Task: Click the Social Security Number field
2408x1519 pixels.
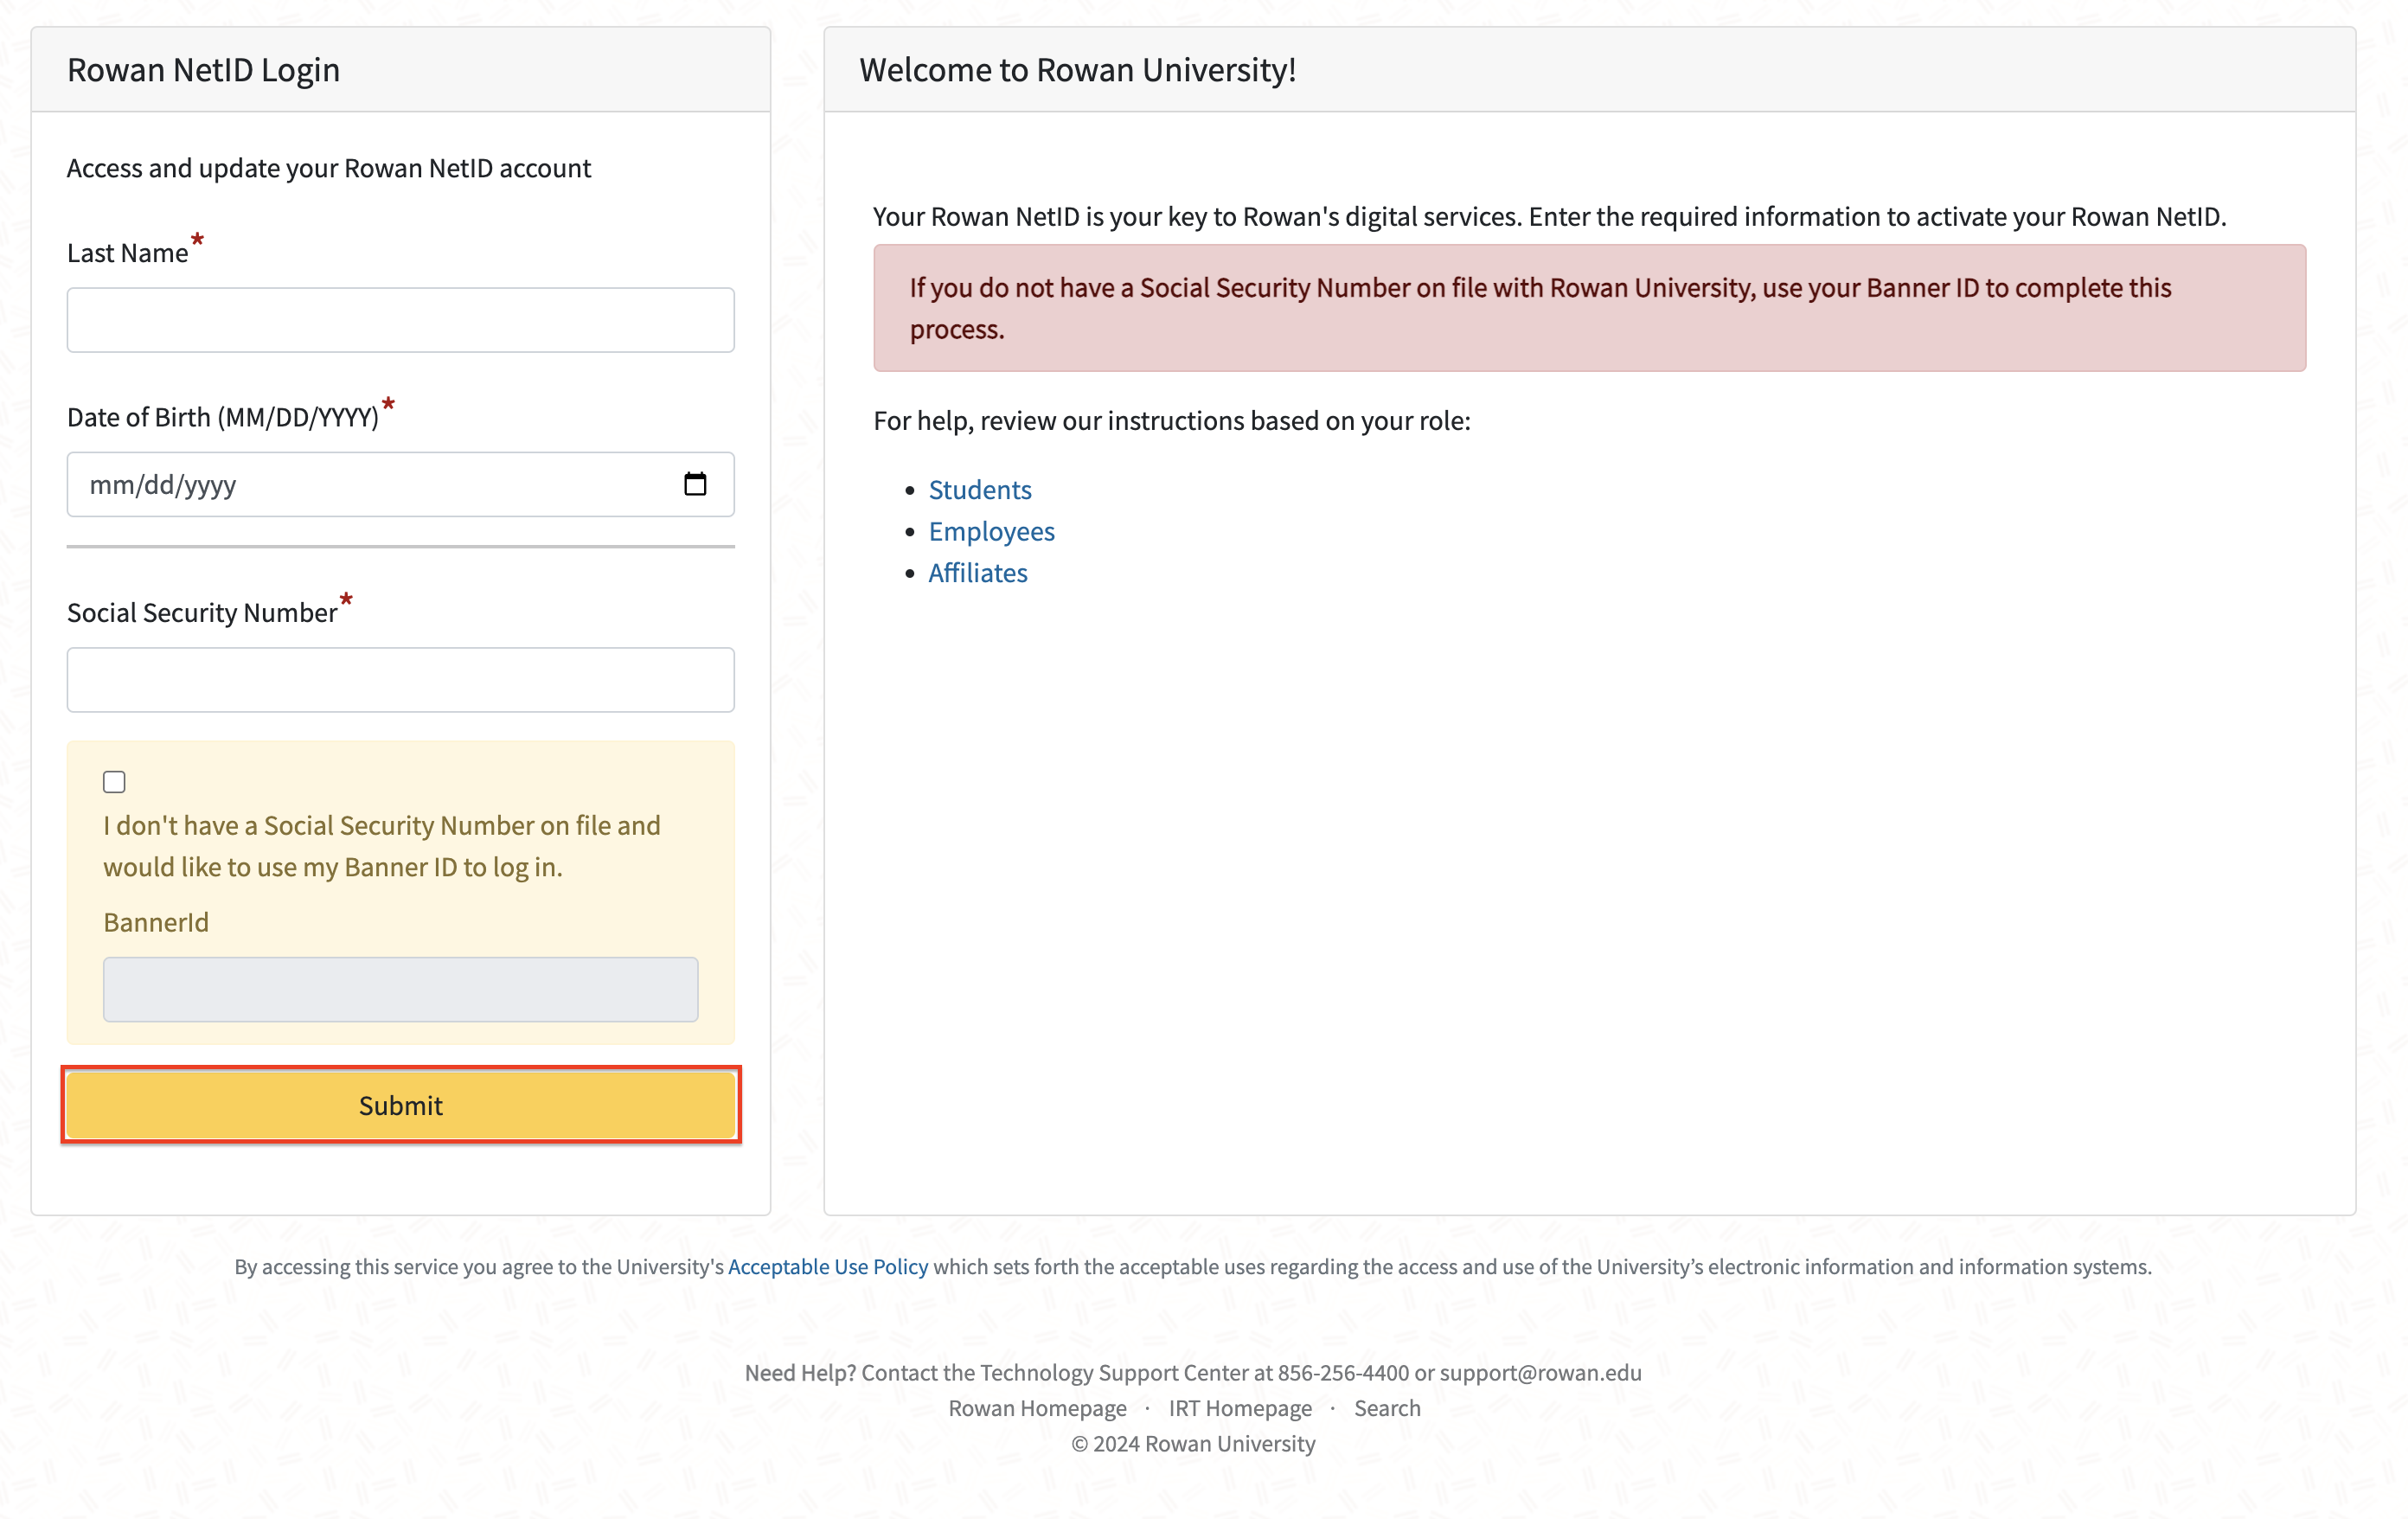Action: 400,680
